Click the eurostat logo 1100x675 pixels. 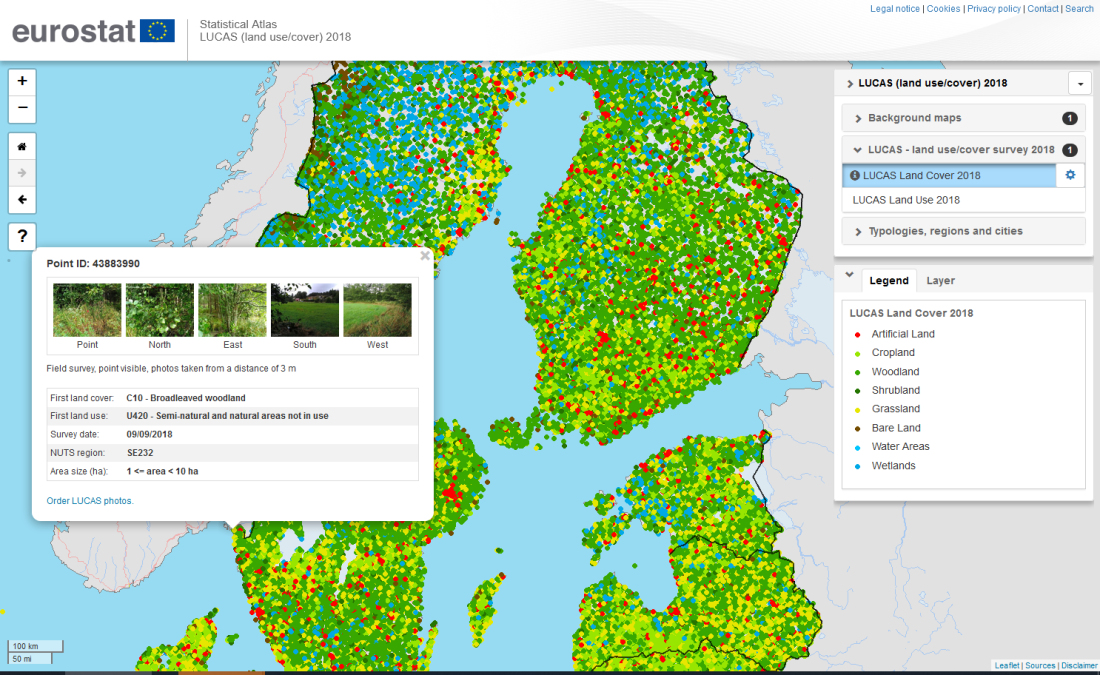click(93, 31)
